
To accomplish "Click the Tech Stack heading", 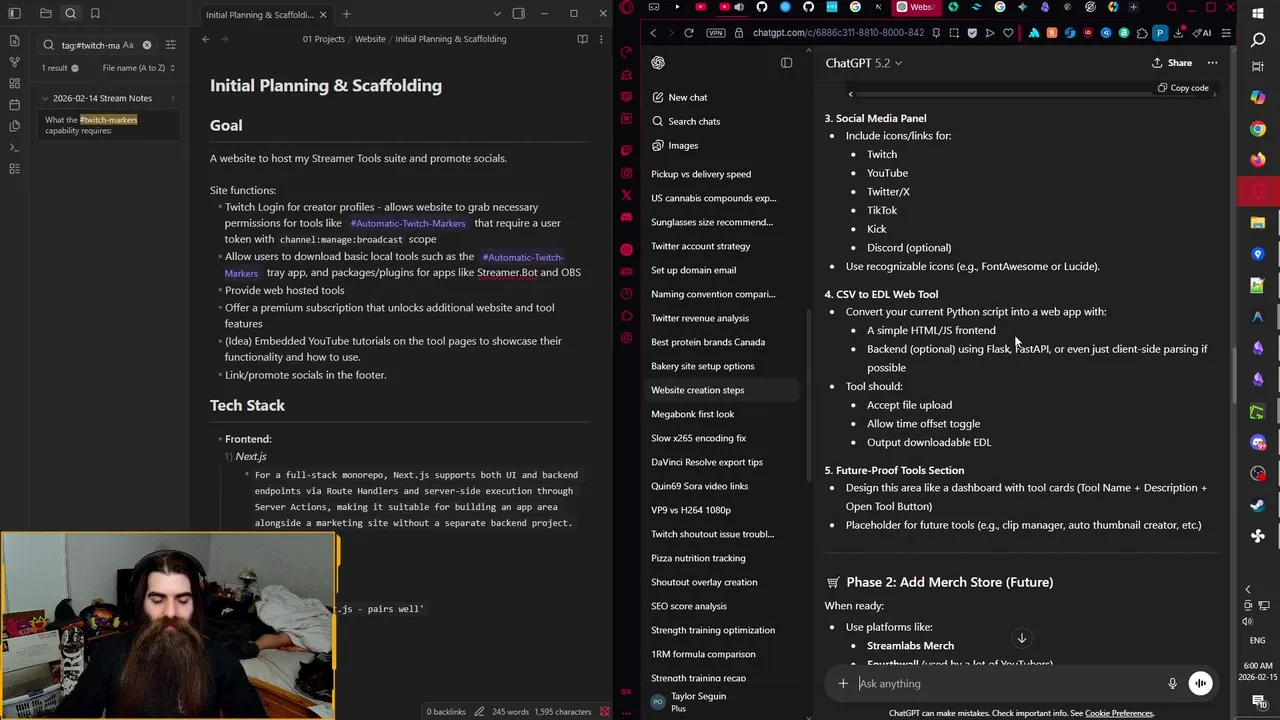I will pos(247,405).
